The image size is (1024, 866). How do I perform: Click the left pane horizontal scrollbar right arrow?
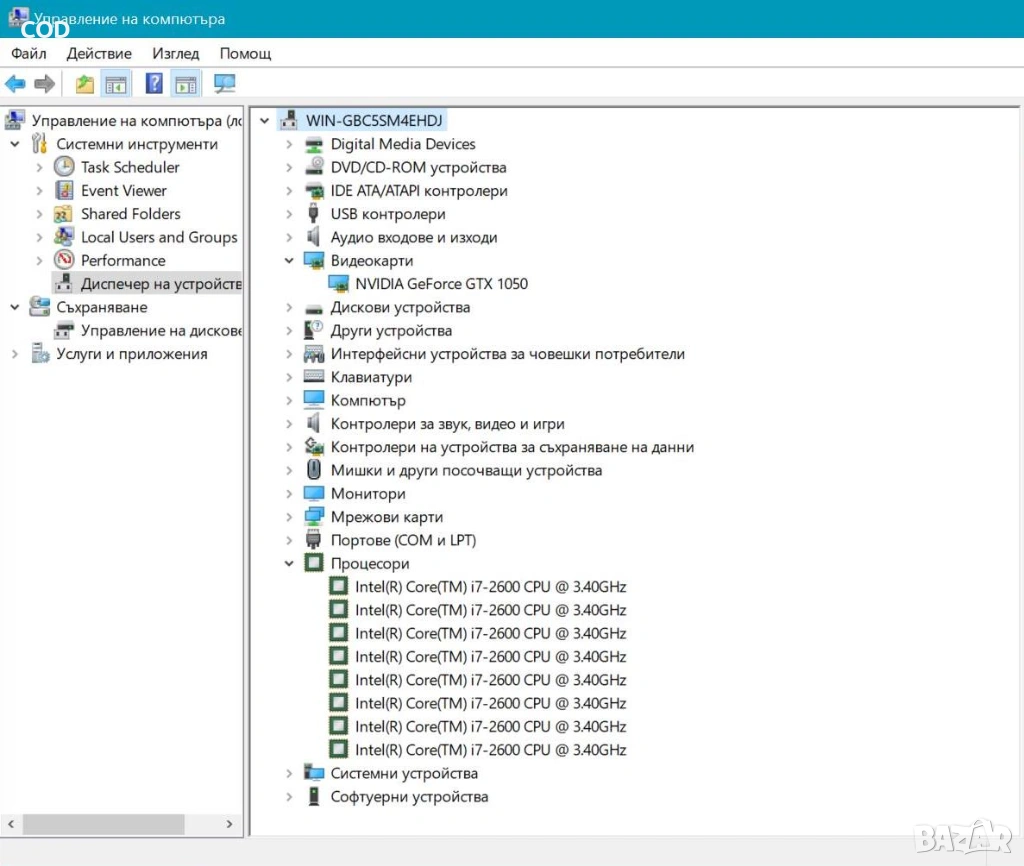coord(229,825)
